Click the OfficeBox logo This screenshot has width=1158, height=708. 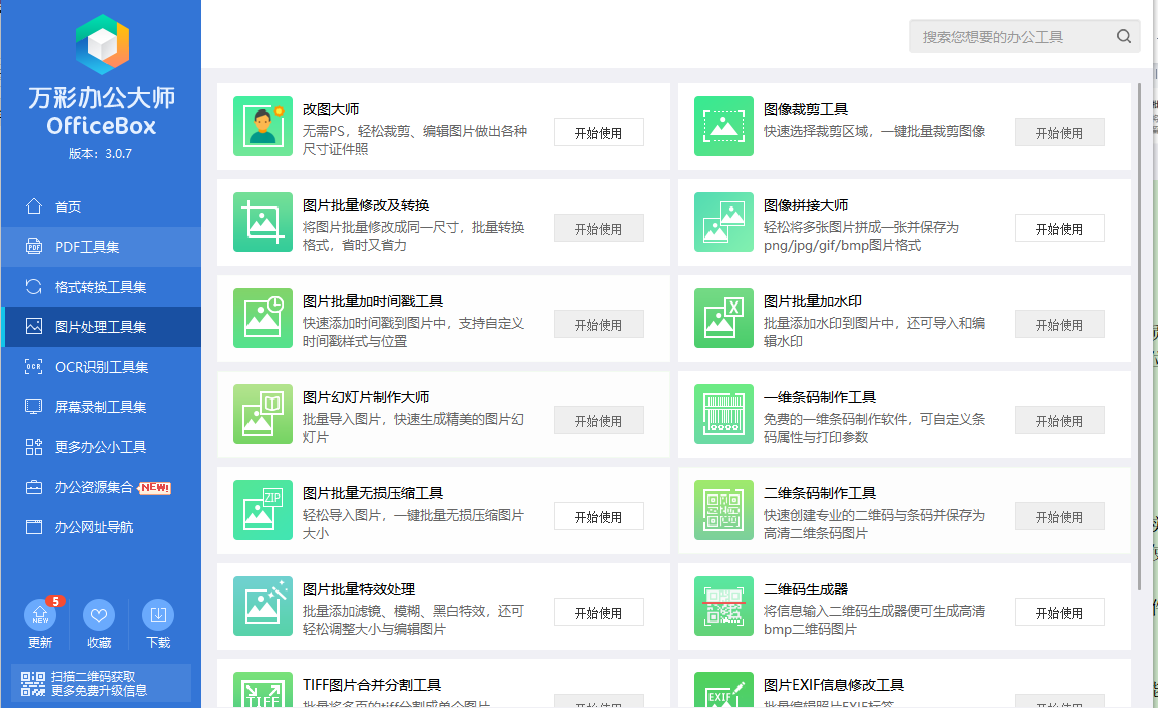[100, 42]
